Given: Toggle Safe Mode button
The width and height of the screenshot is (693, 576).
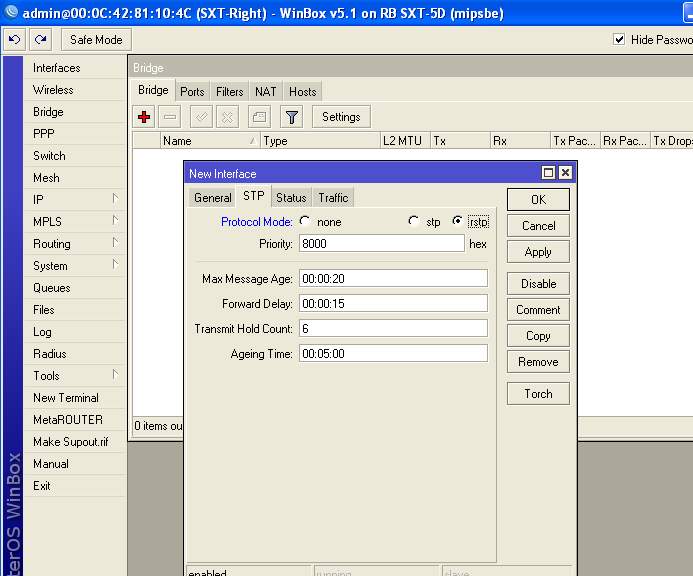Looking at the screenshot, I should tap(96, 40).
